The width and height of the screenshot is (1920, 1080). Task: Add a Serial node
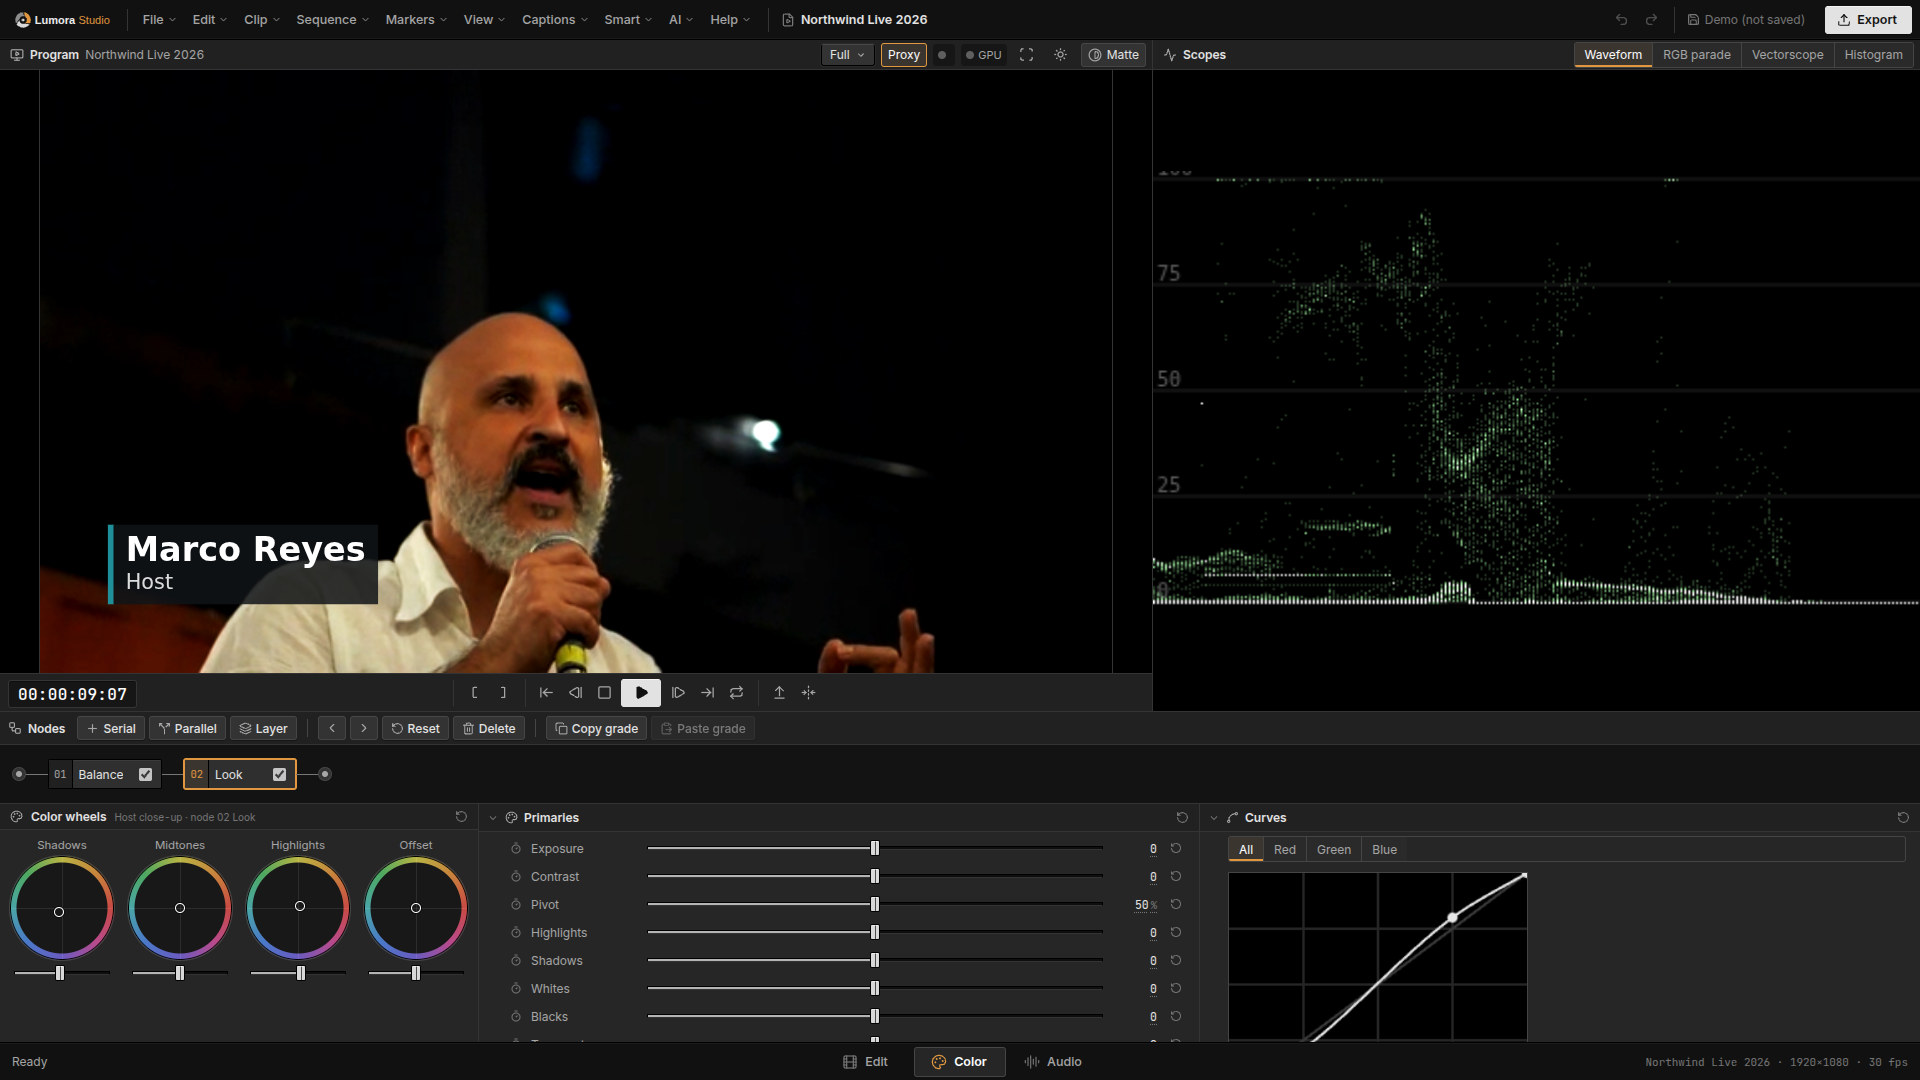coord(111,728)
